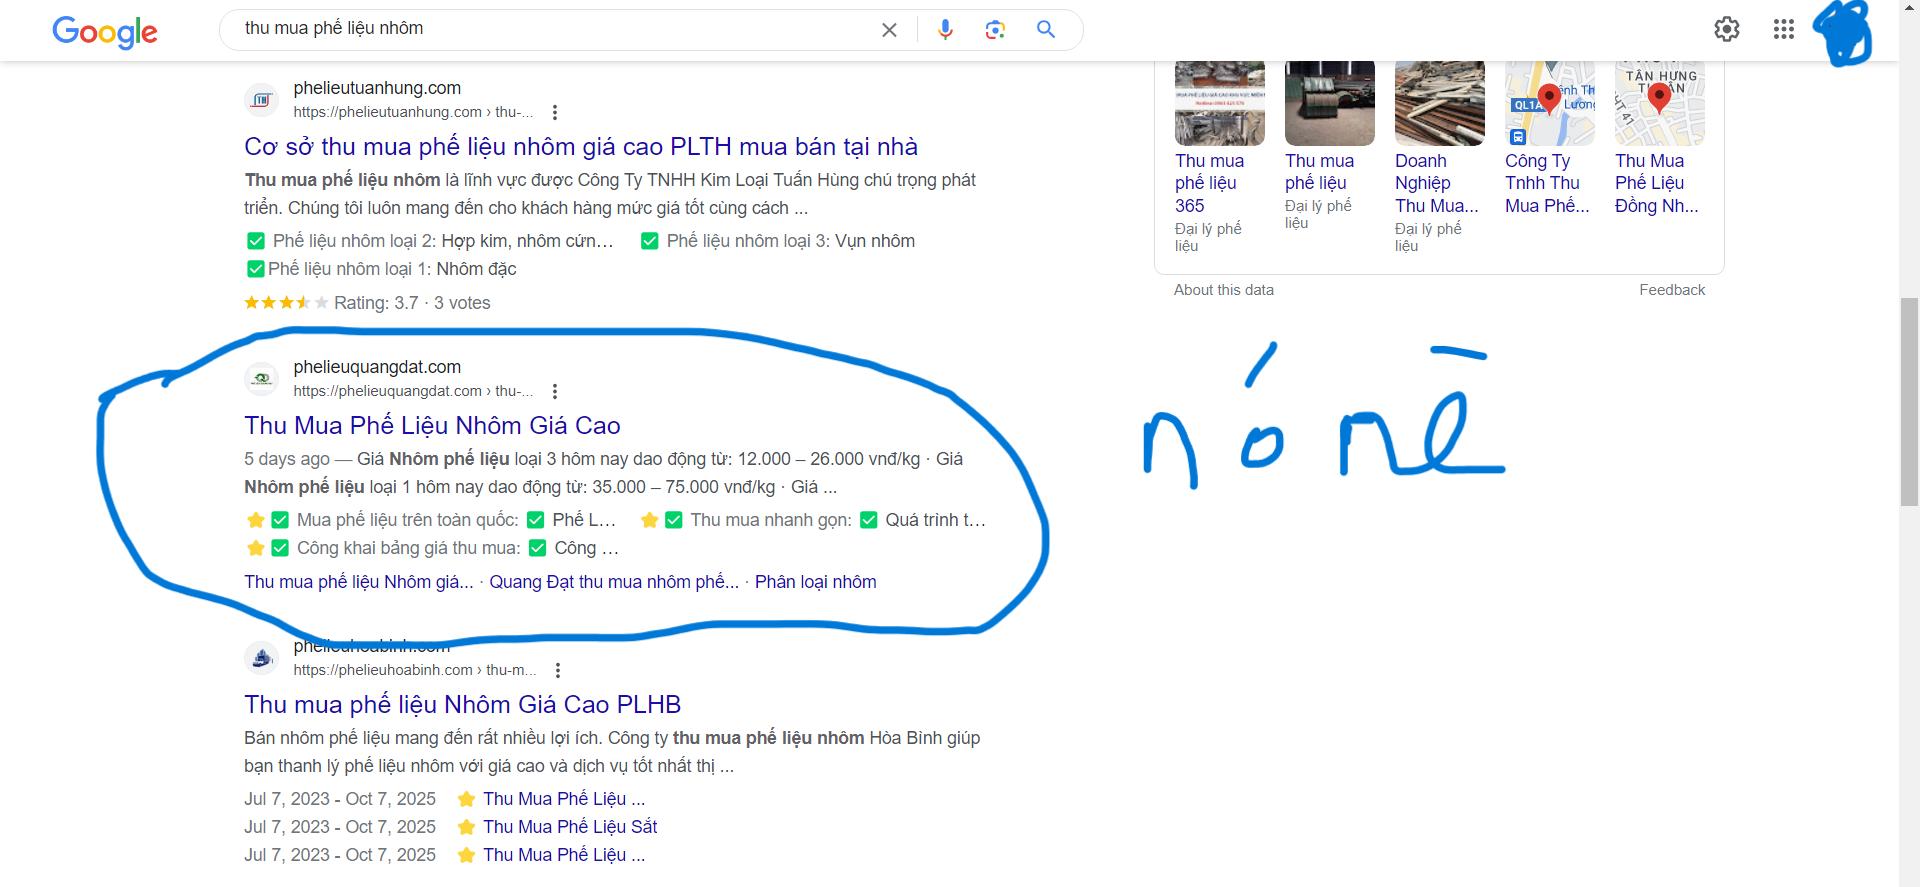Click the "Phân loại nhôm" sitelink
This screenshot has height=887, width=1920.
tap(815, 582)
